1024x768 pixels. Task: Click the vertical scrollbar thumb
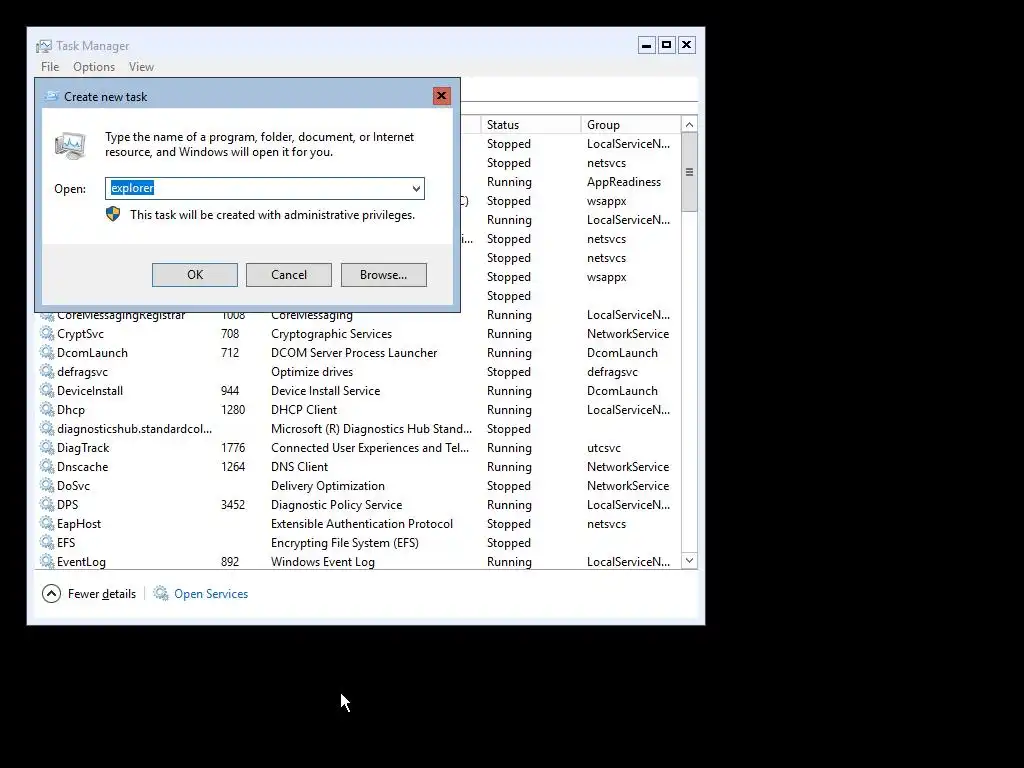[689, 172]
